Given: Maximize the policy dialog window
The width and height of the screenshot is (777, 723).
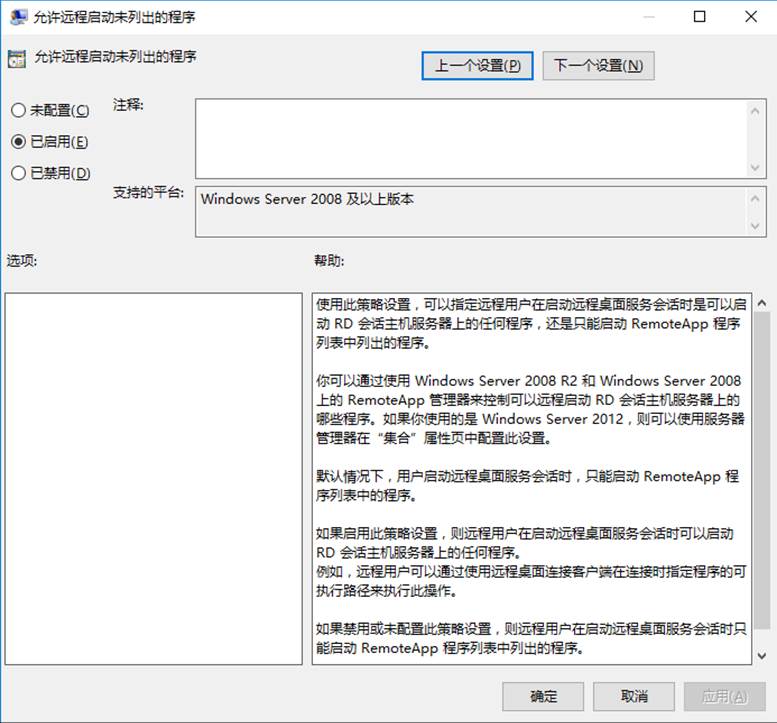Looking at the screenshot, I should 699,17.
